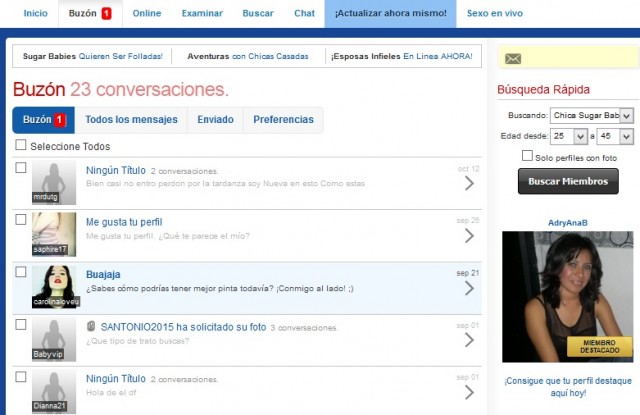The width and height of the screenshot is (640, 415).
Task: Open the Buscando dropdown Chica Sugar Baby
Action: pyautogui.click(x=591, y=115)
